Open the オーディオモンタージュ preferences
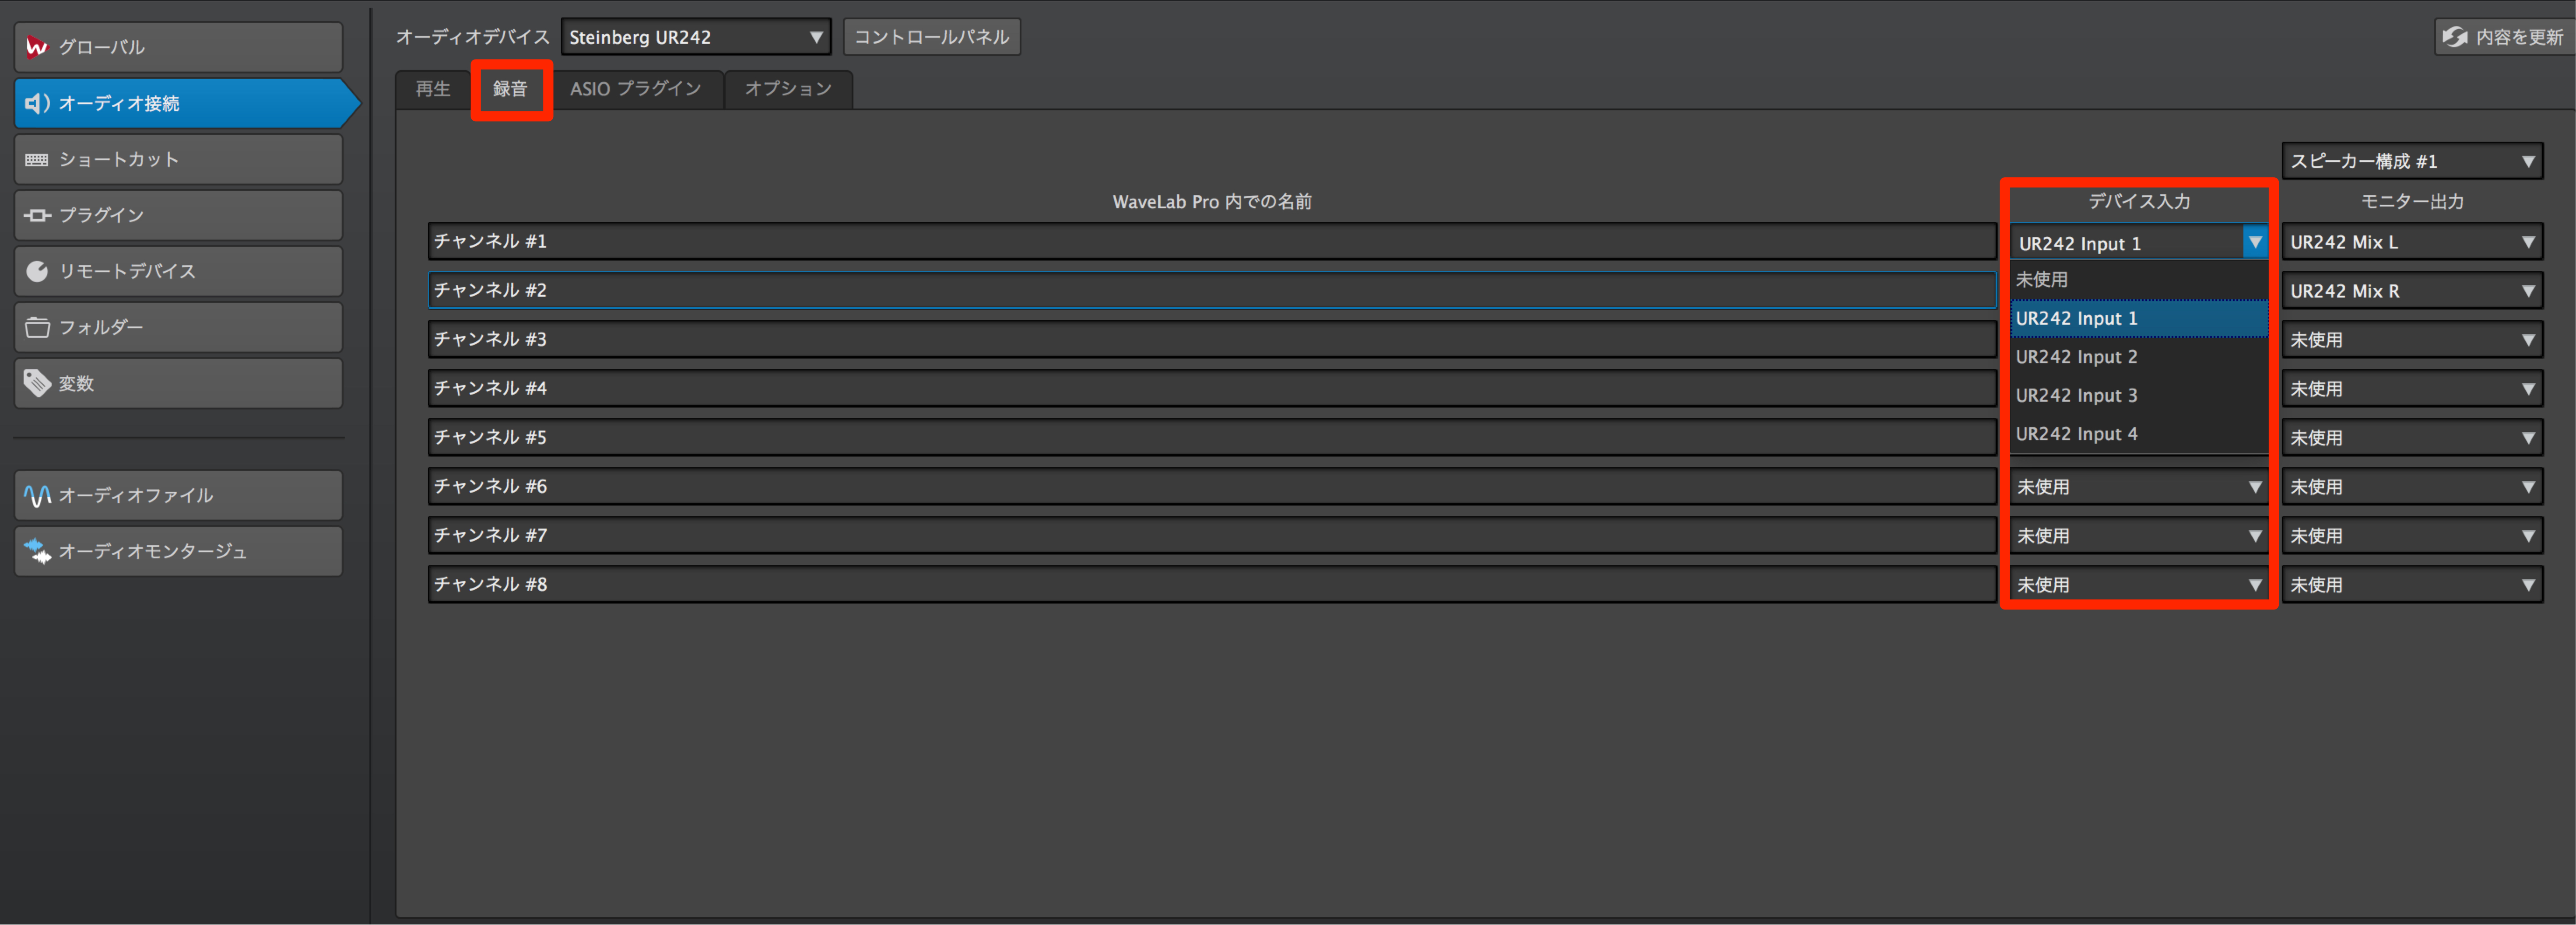 (x=178, y=551)
